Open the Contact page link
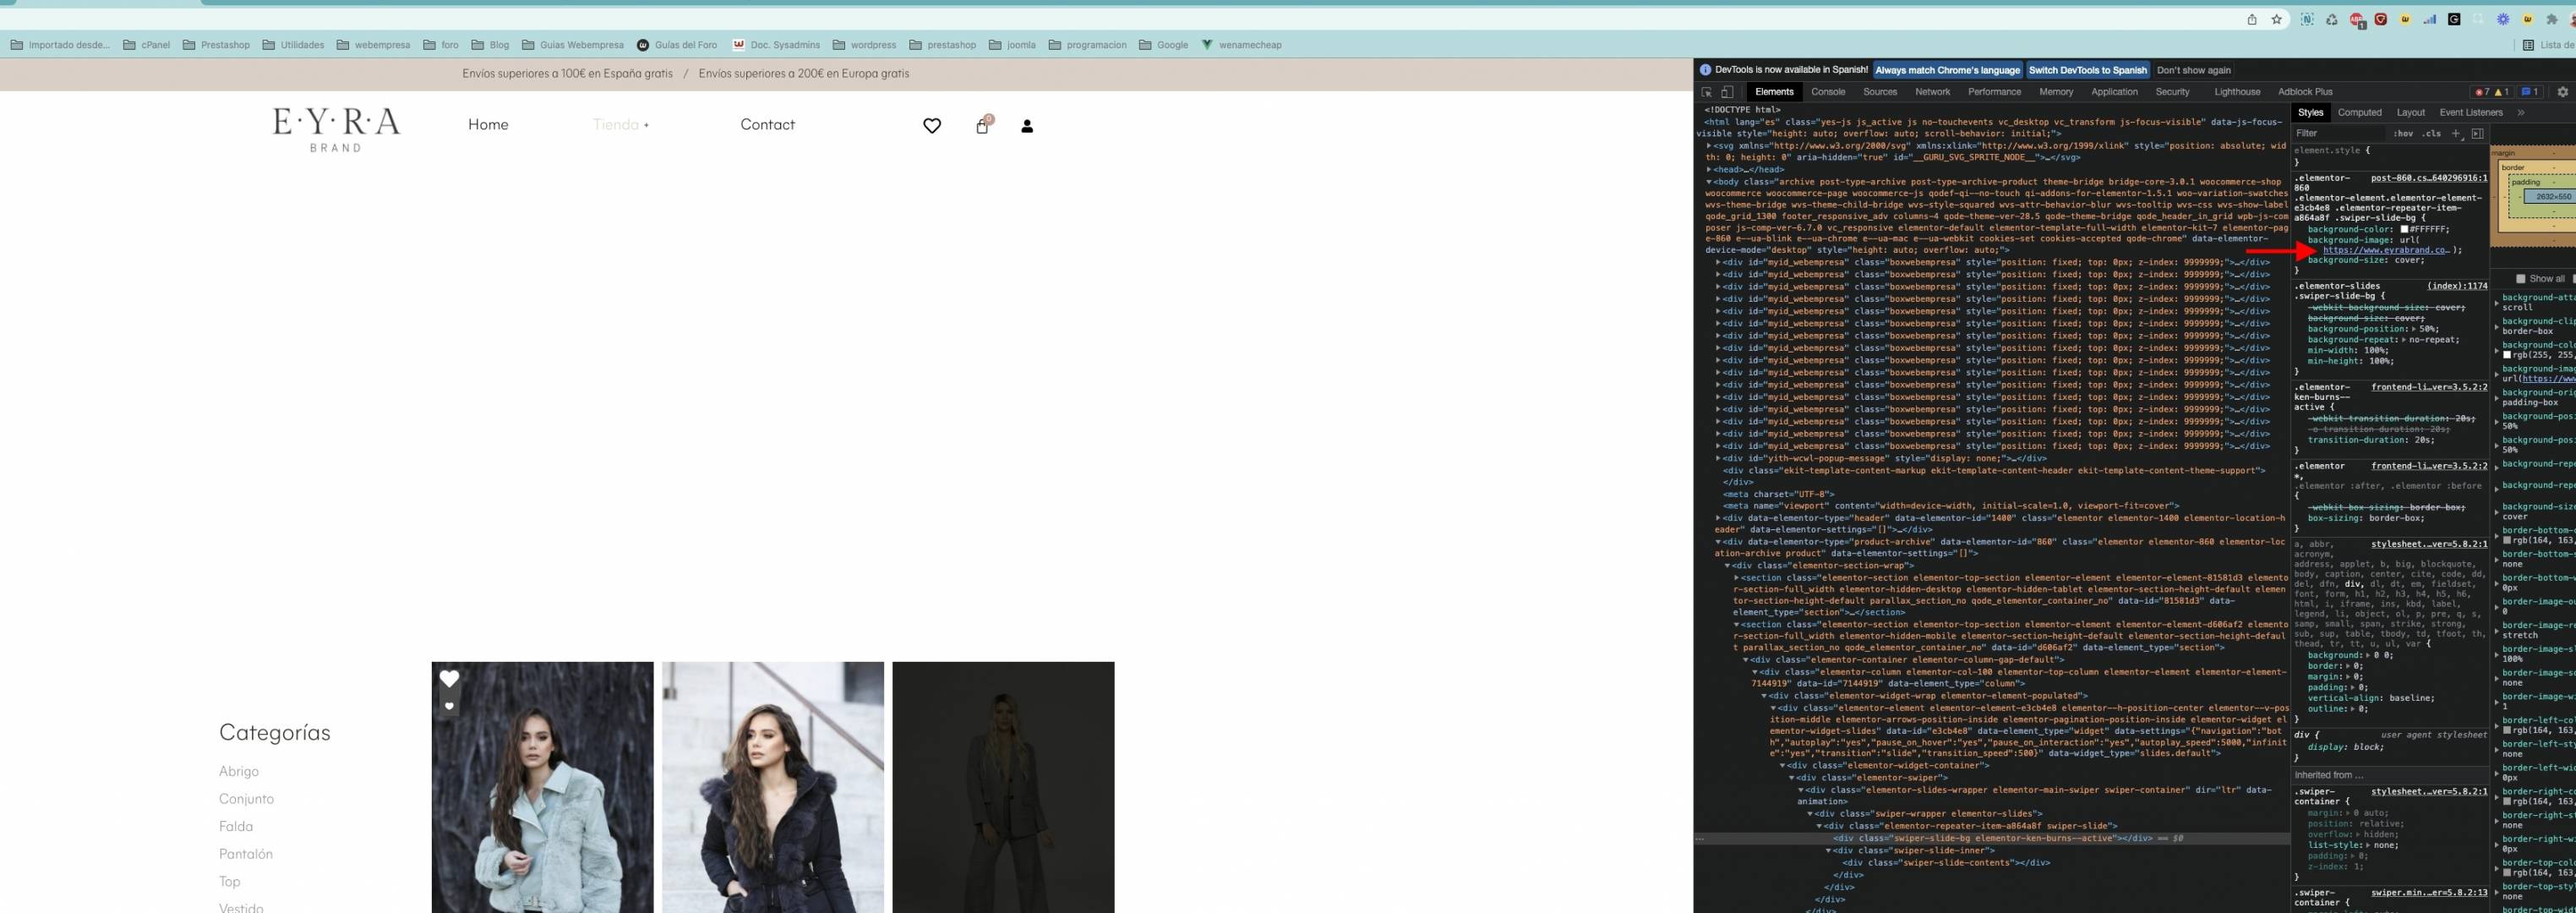The height and width of the screenshot is (913, 2576). (x=767, y=125)
